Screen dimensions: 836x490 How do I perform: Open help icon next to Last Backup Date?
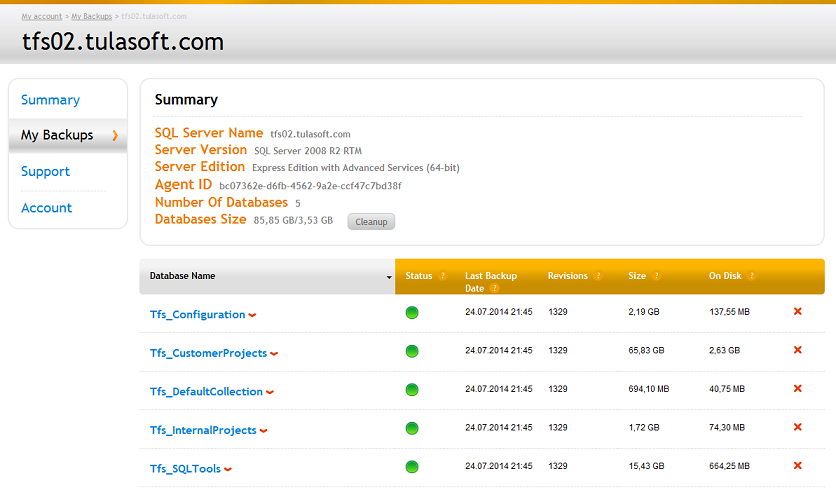pos(494,288)
